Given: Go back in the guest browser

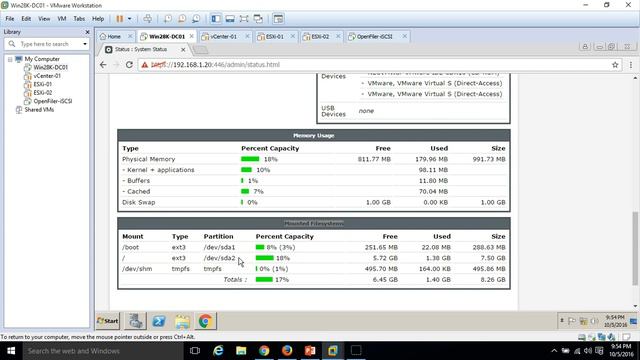Looking at the screenshot, I should tap(103, 64).
